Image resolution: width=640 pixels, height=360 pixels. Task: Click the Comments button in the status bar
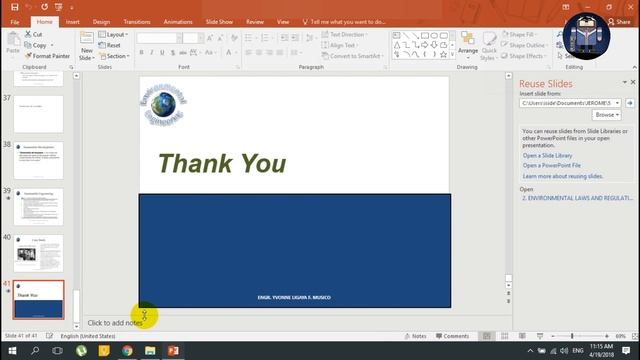click(x=452, y=336)
